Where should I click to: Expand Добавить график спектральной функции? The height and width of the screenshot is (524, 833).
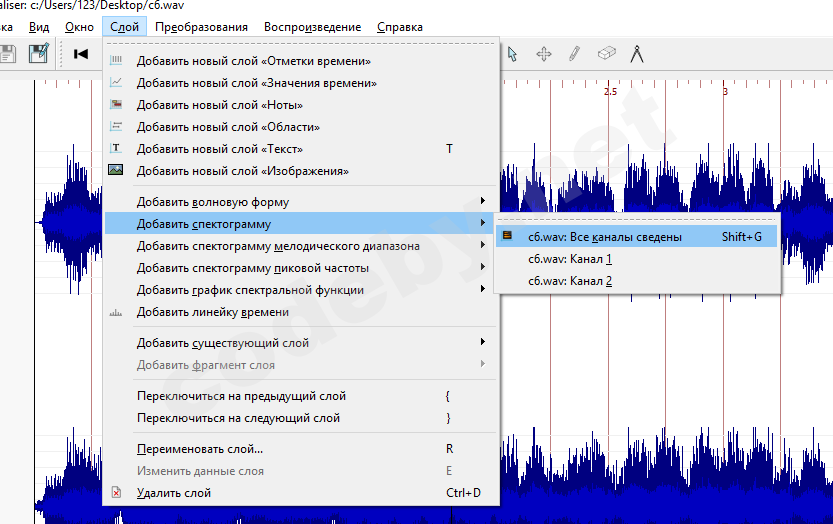[x=302, y=290]
